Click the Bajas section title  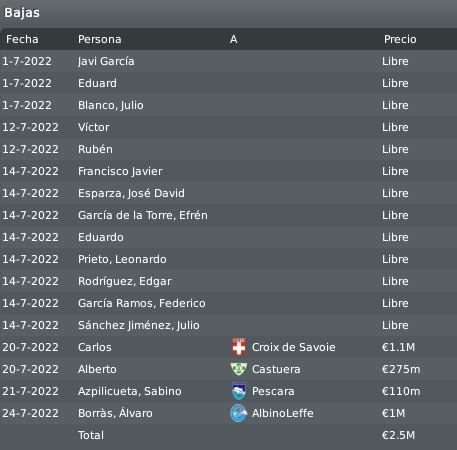click(22, 13)
